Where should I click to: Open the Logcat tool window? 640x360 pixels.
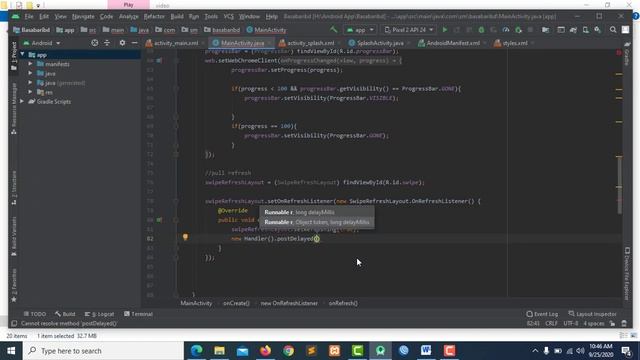tap(100, 314)
